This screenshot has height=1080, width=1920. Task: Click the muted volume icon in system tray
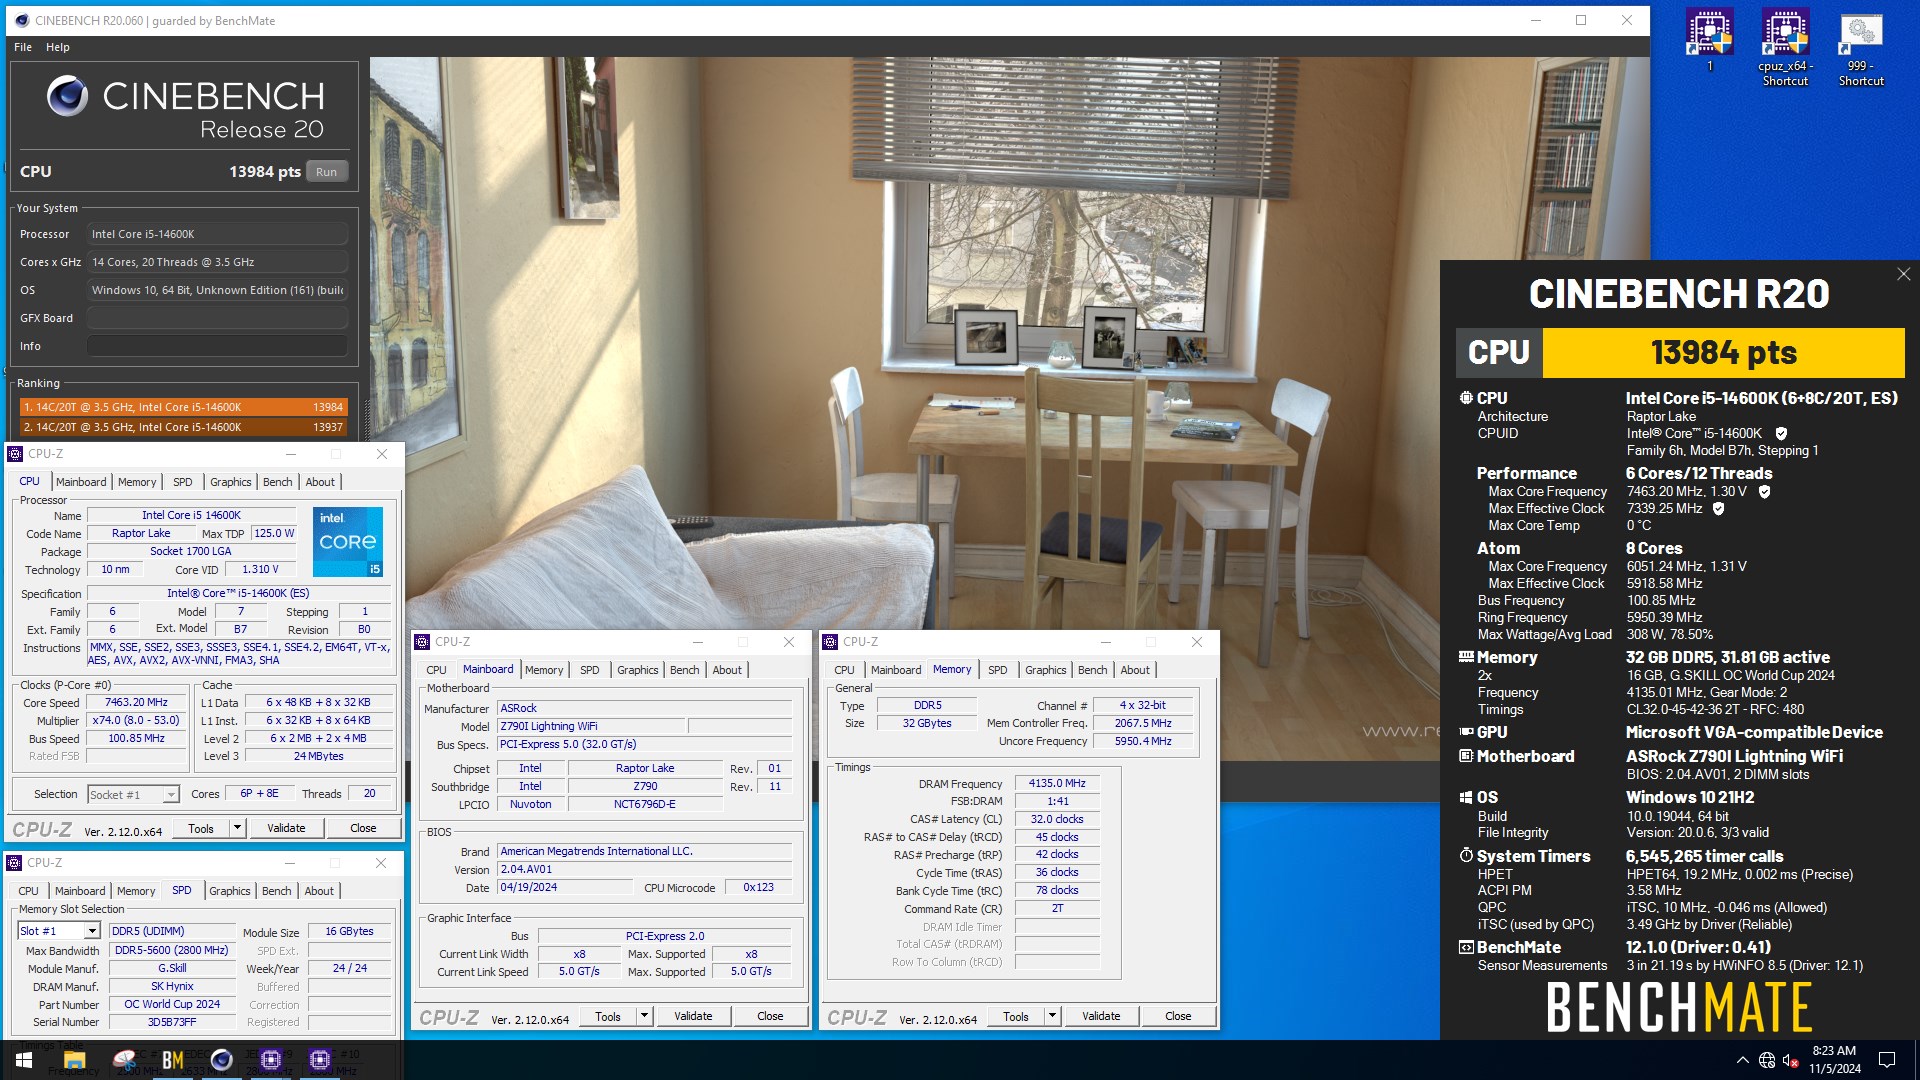coord(1791,1060)
